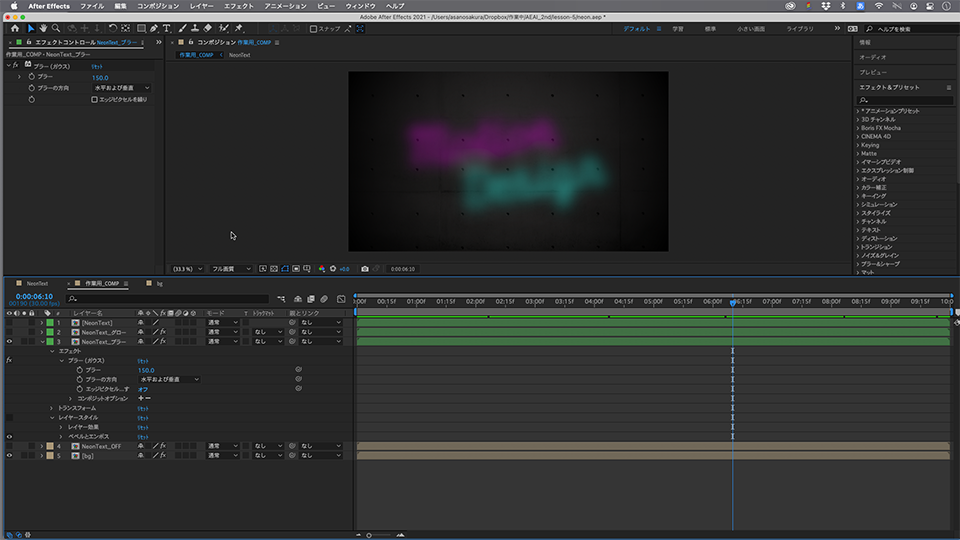Click the current time indicator playhead

click(x=733, y=302)
